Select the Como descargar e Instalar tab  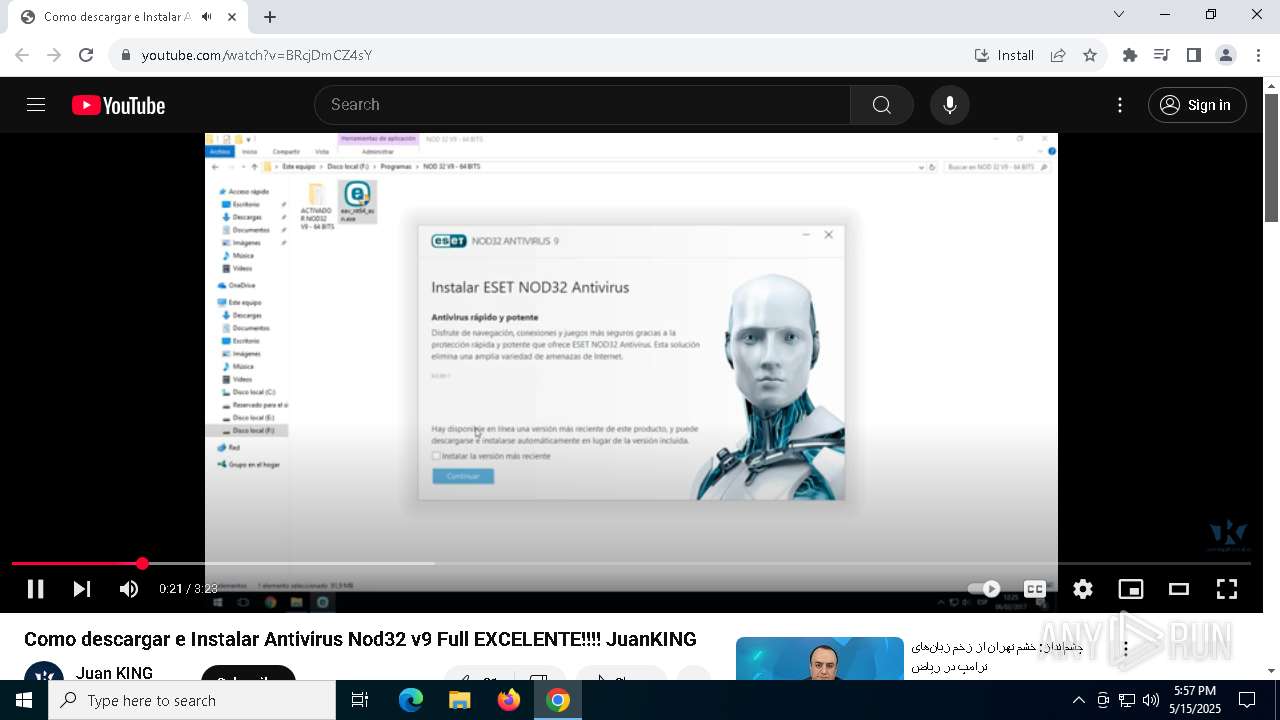point(128,17)
